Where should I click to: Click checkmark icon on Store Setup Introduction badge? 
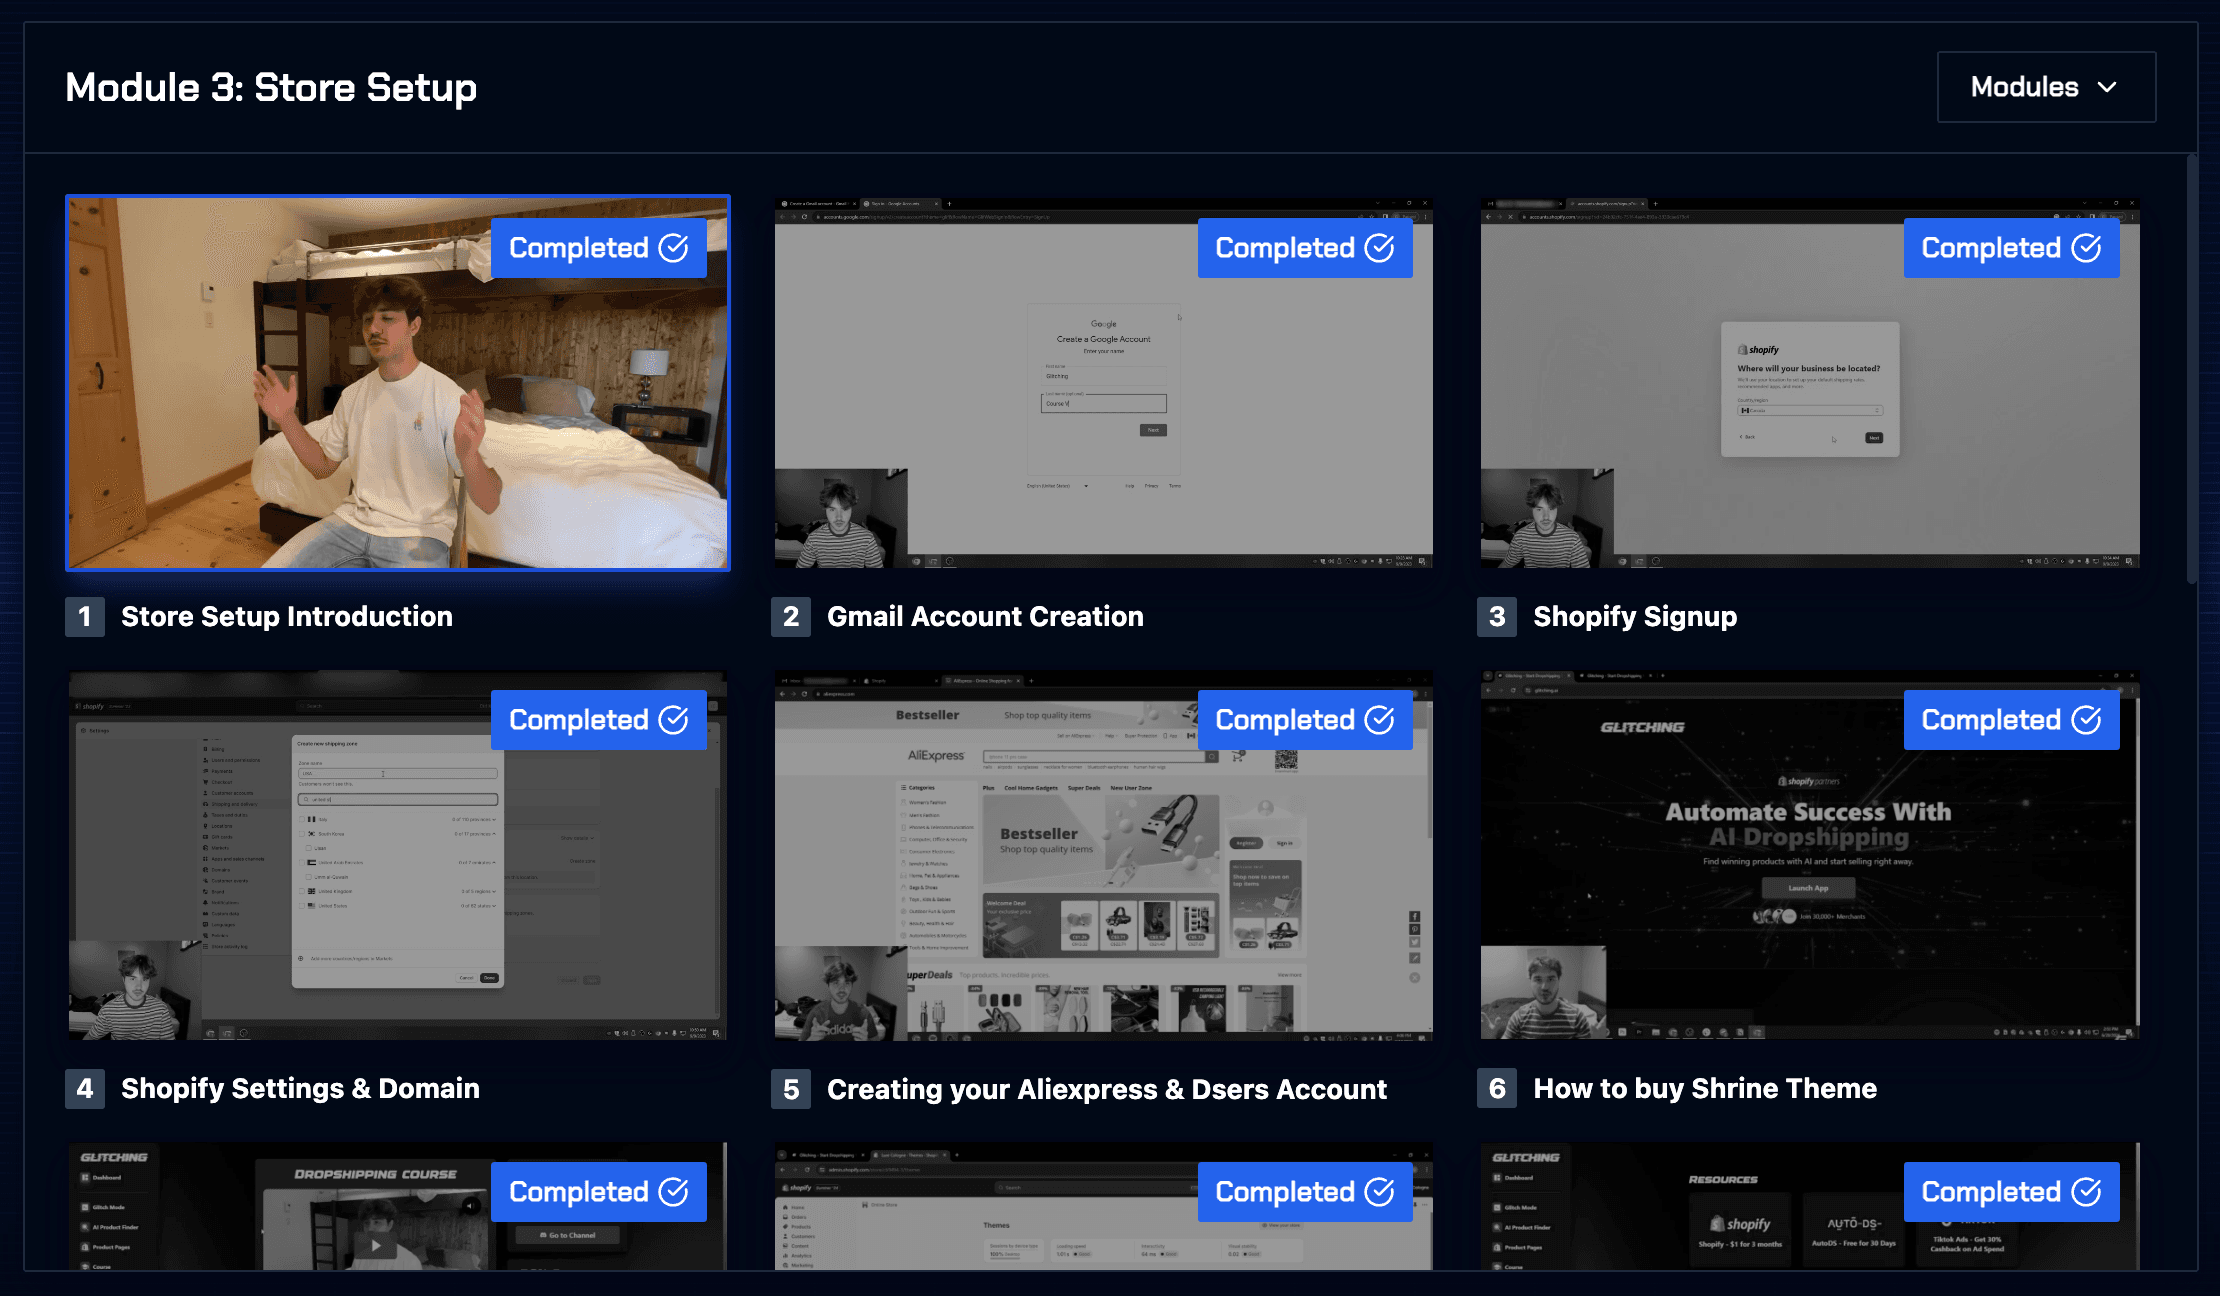[x=674, y=248]
